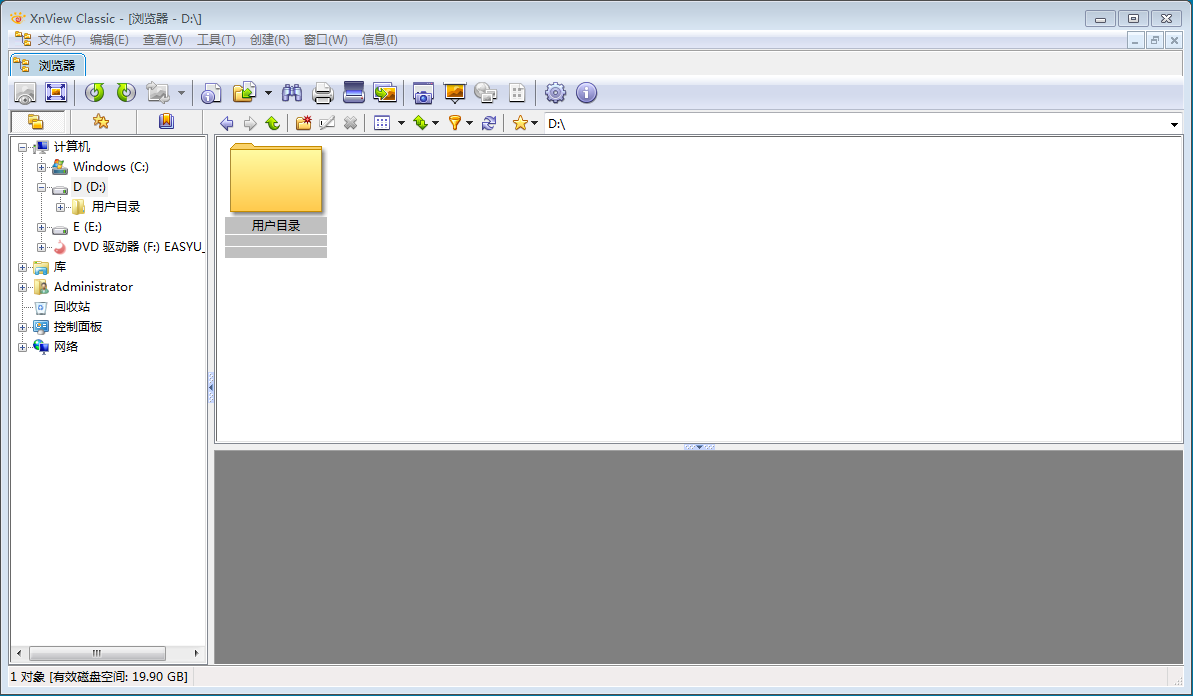Expand the Windows (C:) tree node

pyautogui.click(x=42, y=167)
